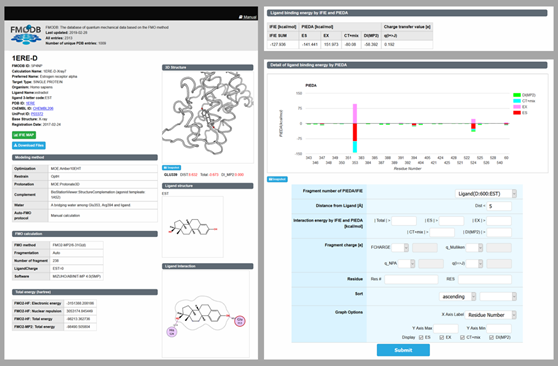
Task: Toggle the DI(MP2) display checkbox
Action: pos(491,337)
